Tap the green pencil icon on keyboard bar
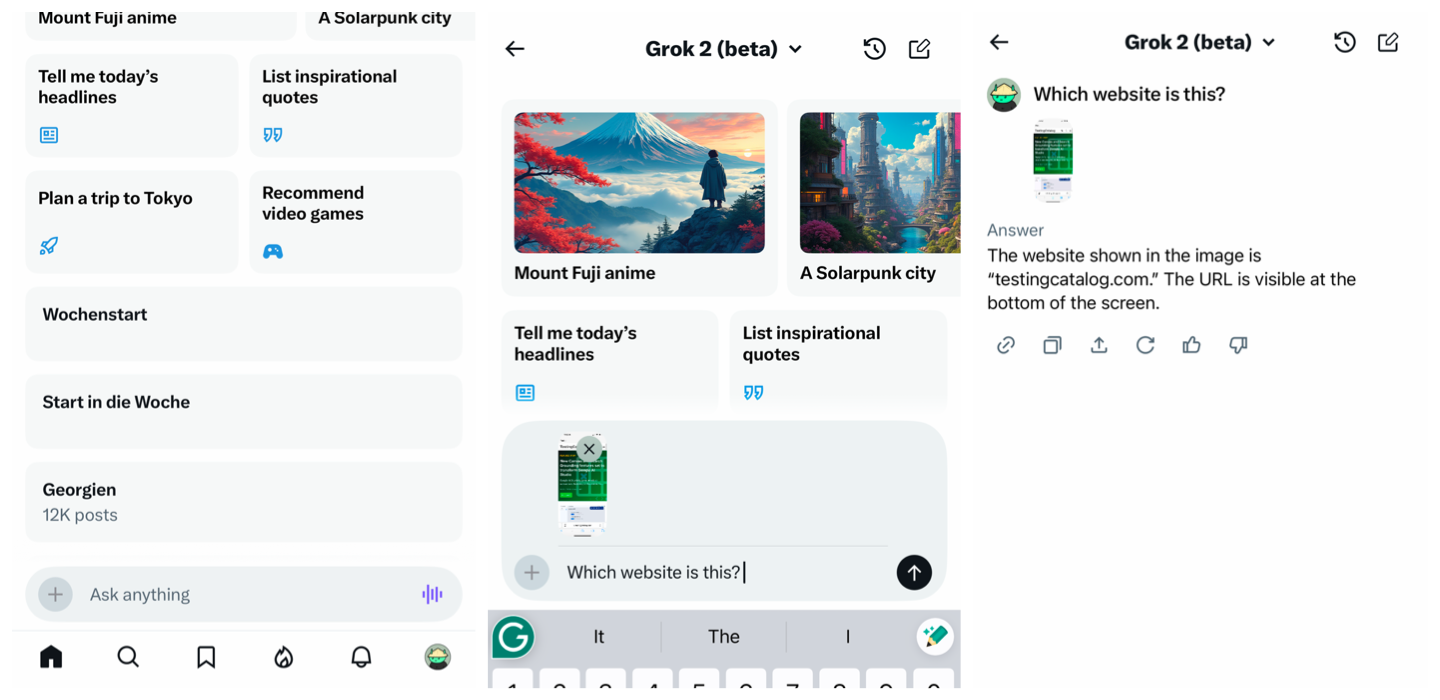This screenshot has width=1440, height=700. pyautogui.click(x=935, y=637)
